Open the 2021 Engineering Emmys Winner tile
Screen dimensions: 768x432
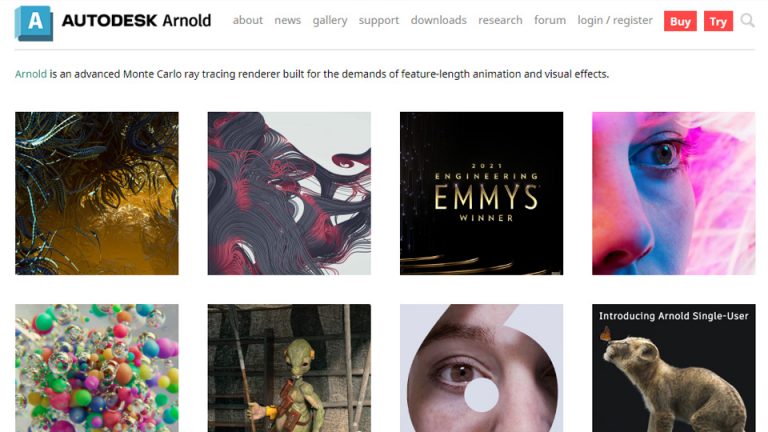pyautogui.click(x=481, y=193)
